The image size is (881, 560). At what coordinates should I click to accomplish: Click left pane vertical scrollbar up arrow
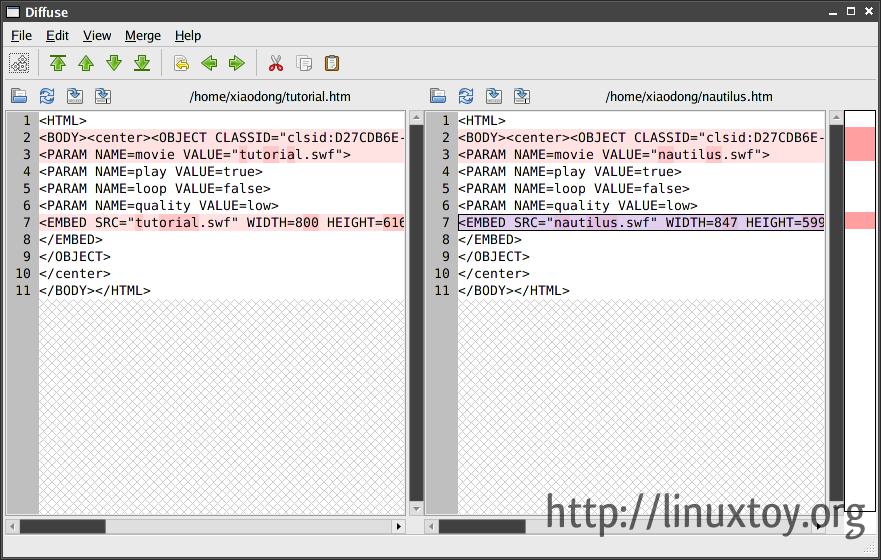[416, 117]
